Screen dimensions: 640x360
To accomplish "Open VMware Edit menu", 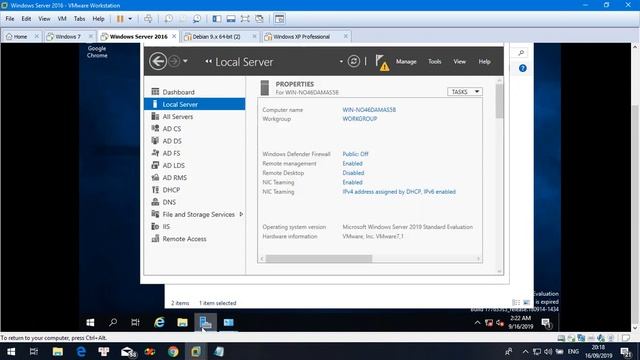I will 26,19.
